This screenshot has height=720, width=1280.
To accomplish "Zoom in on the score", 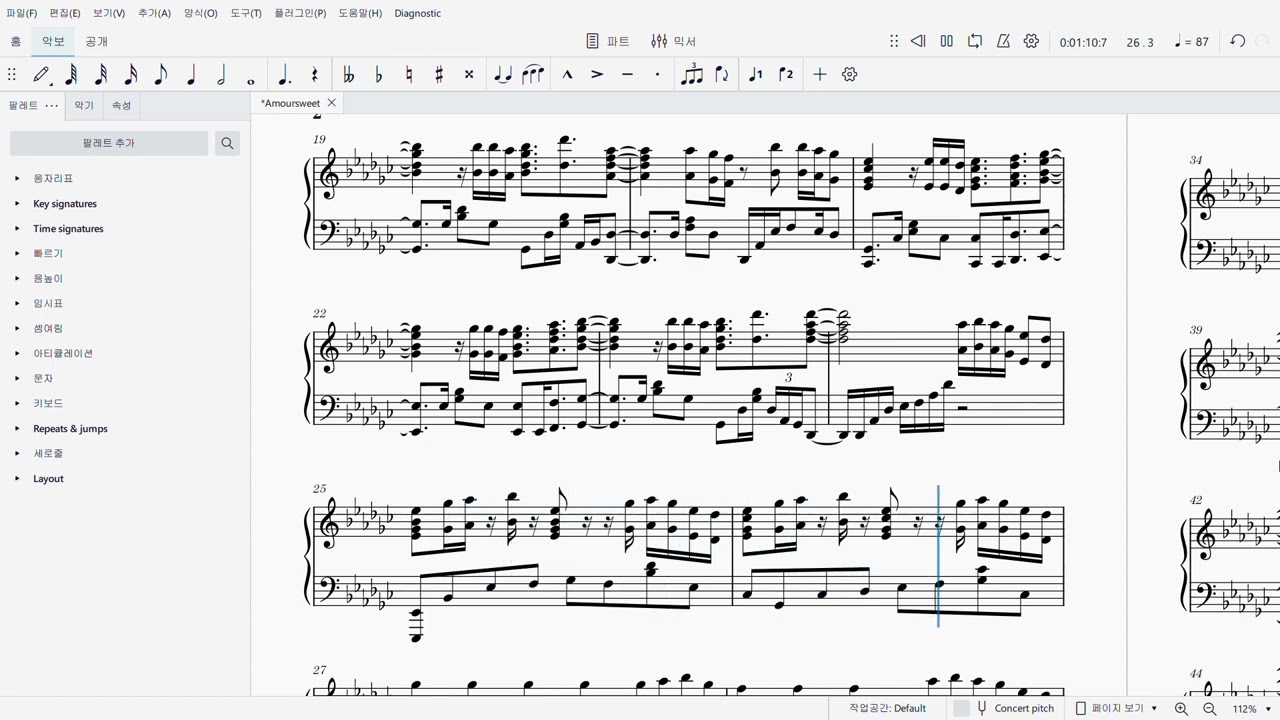I will click(x=1181, y=708).
